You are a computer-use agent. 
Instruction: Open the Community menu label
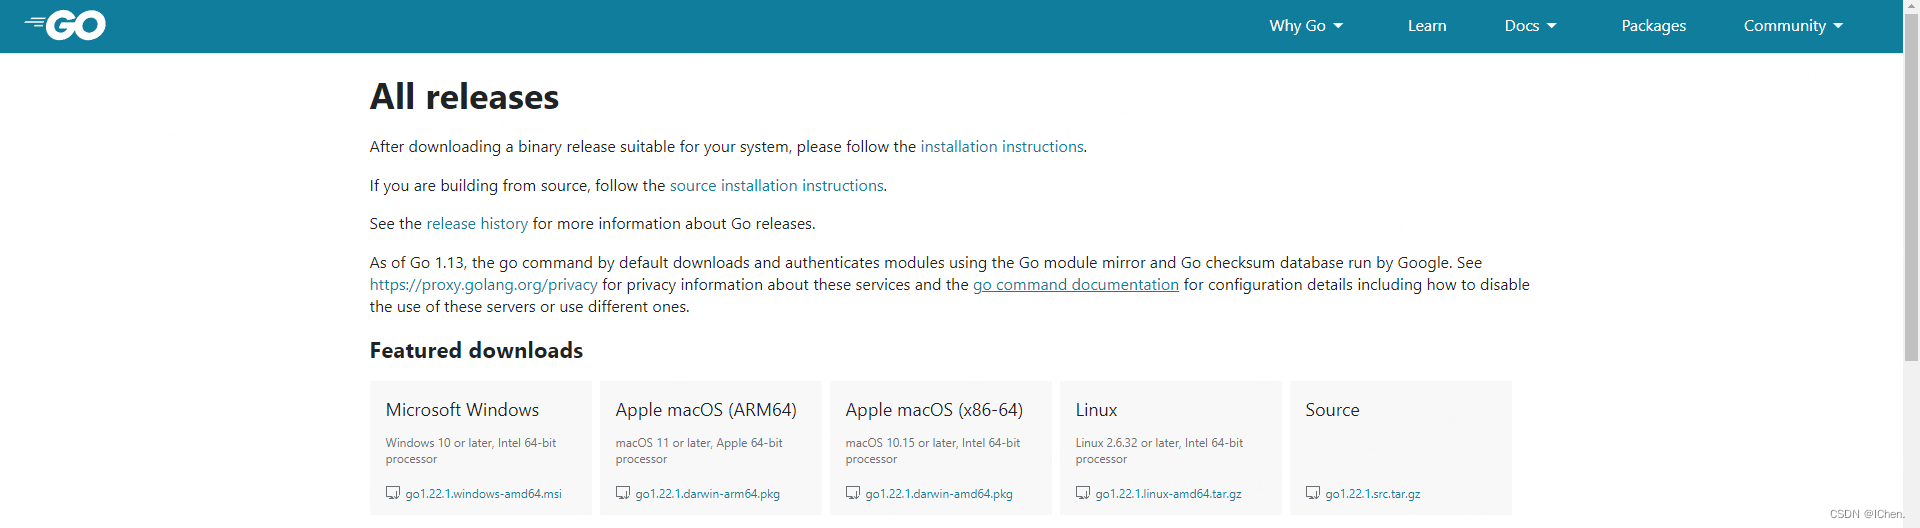[x=1784, y=26]
